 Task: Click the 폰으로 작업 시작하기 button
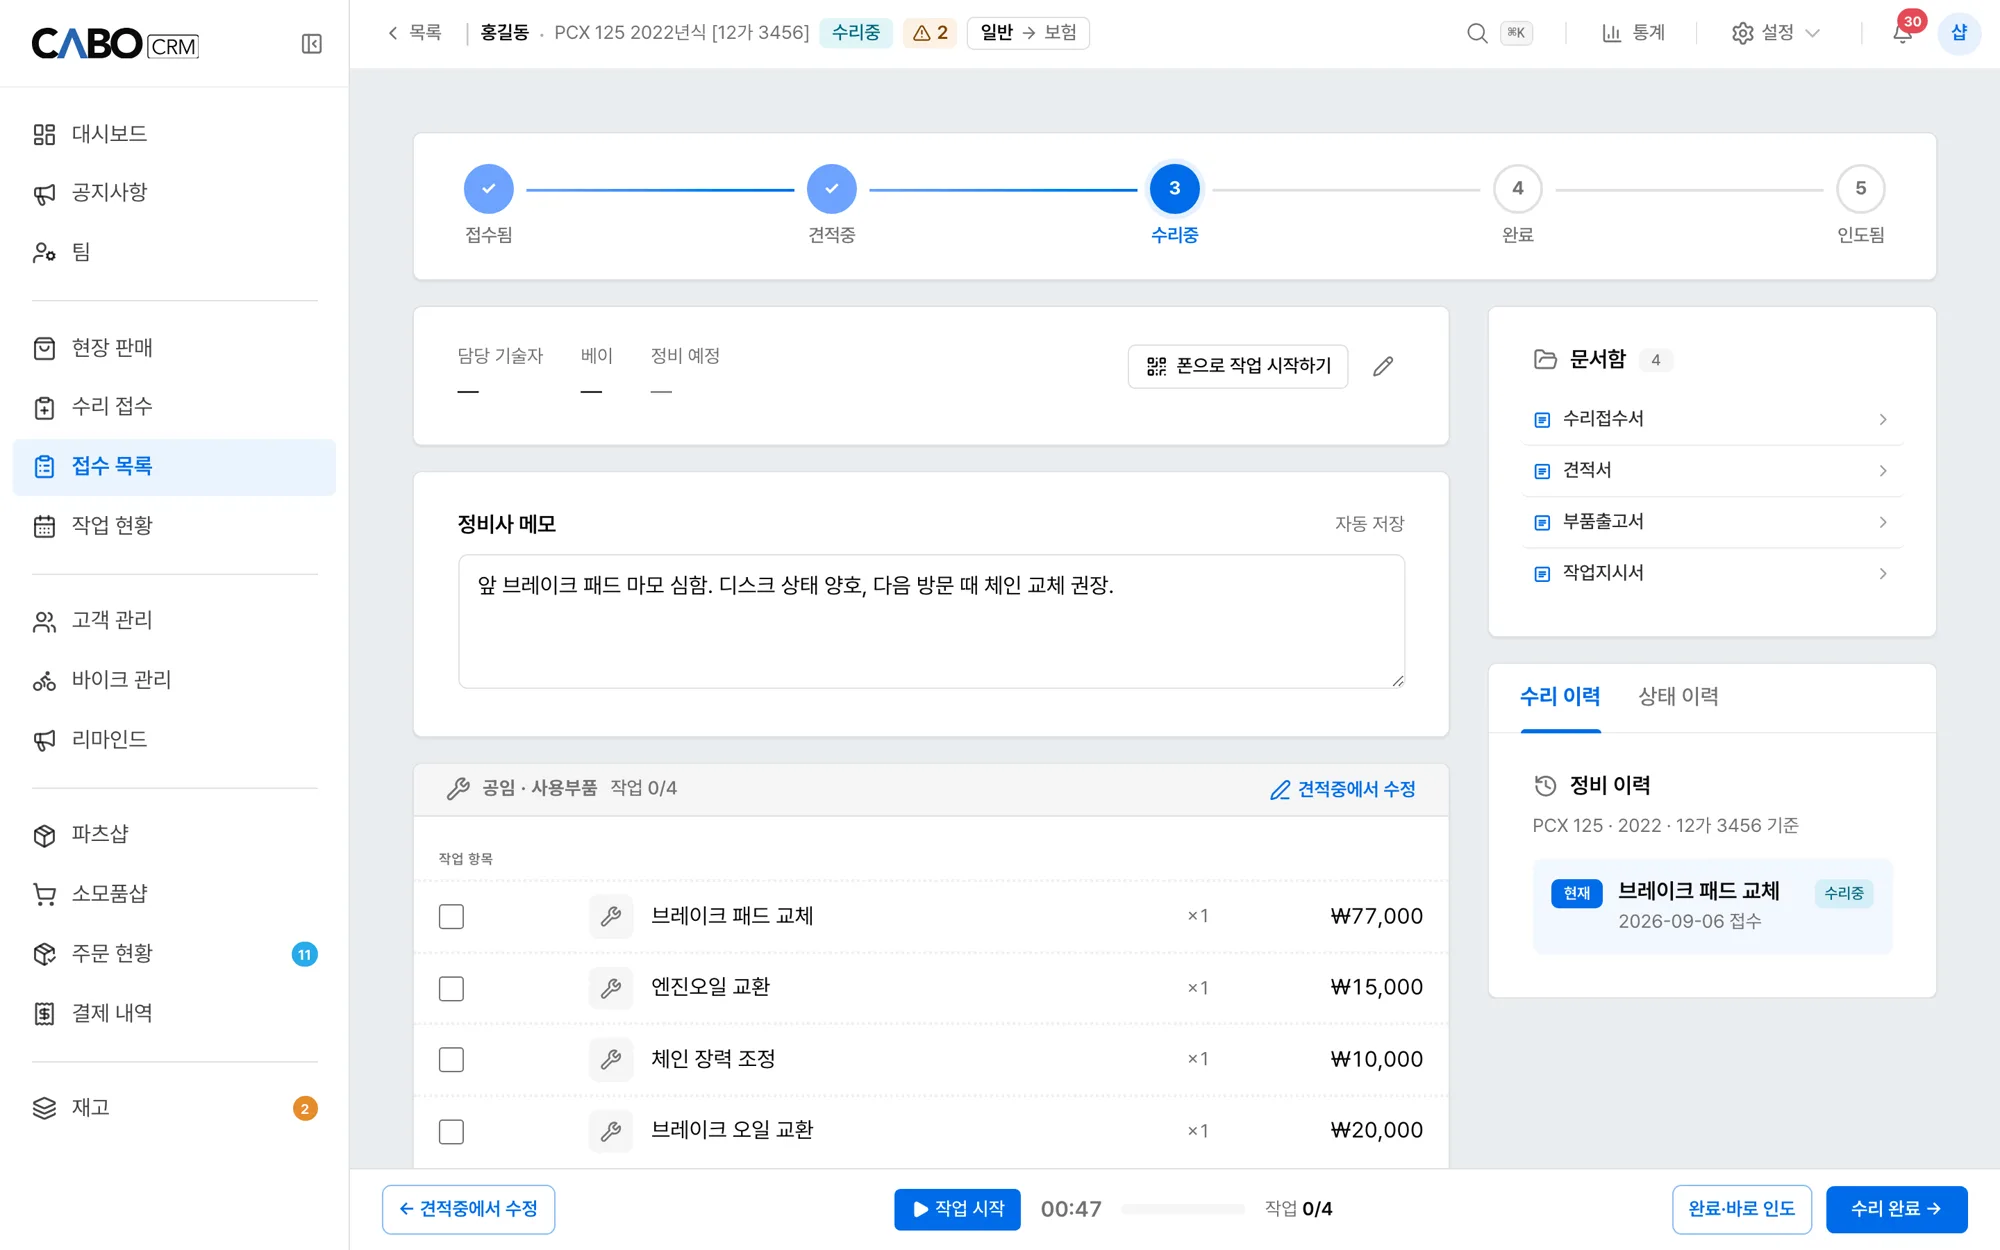click(x=1238, y=366)
